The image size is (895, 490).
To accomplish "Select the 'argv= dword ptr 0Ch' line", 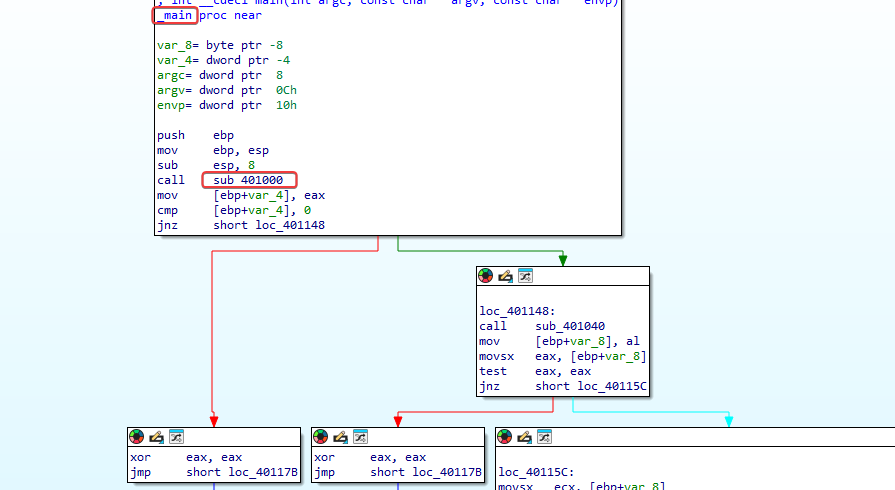I will 227,90.
